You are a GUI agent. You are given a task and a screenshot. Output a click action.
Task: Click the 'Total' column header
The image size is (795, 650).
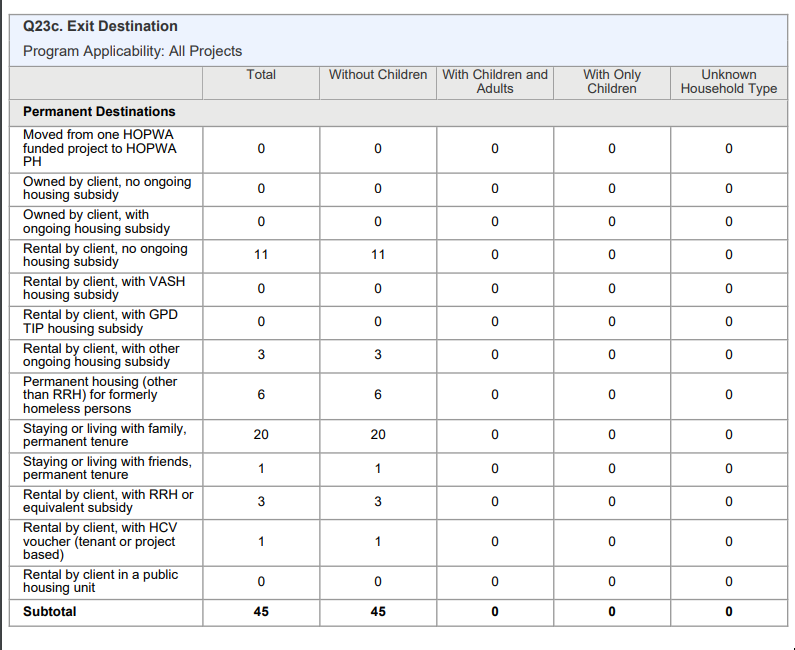(x=261, y=75)
